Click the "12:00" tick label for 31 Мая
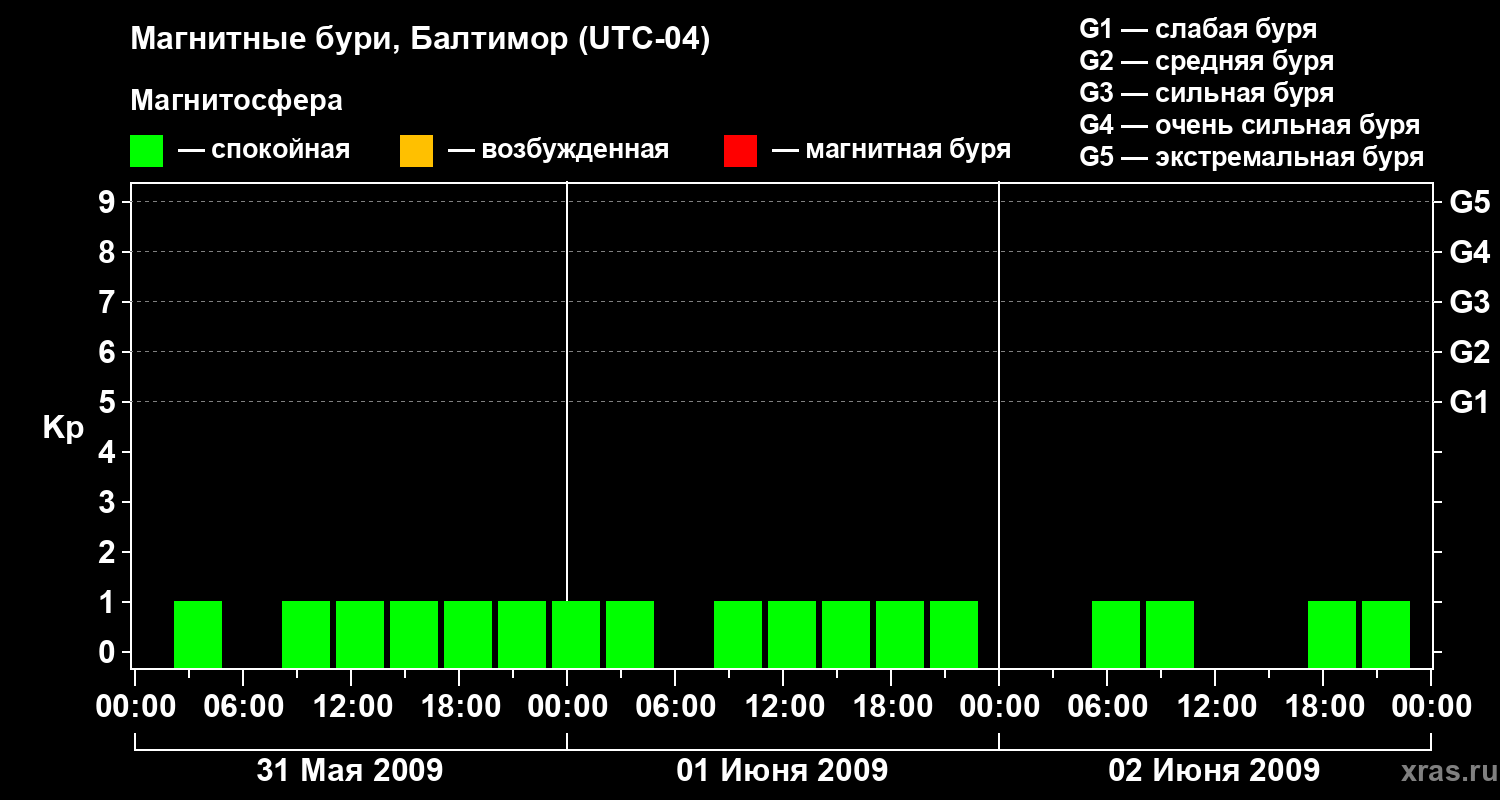Viewport: 1500px width, 800px height. [351, 707]
